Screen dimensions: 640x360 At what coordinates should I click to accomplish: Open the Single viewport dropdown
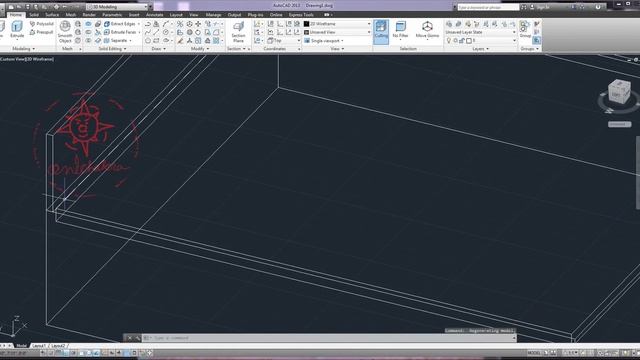(x=324, y=41)
